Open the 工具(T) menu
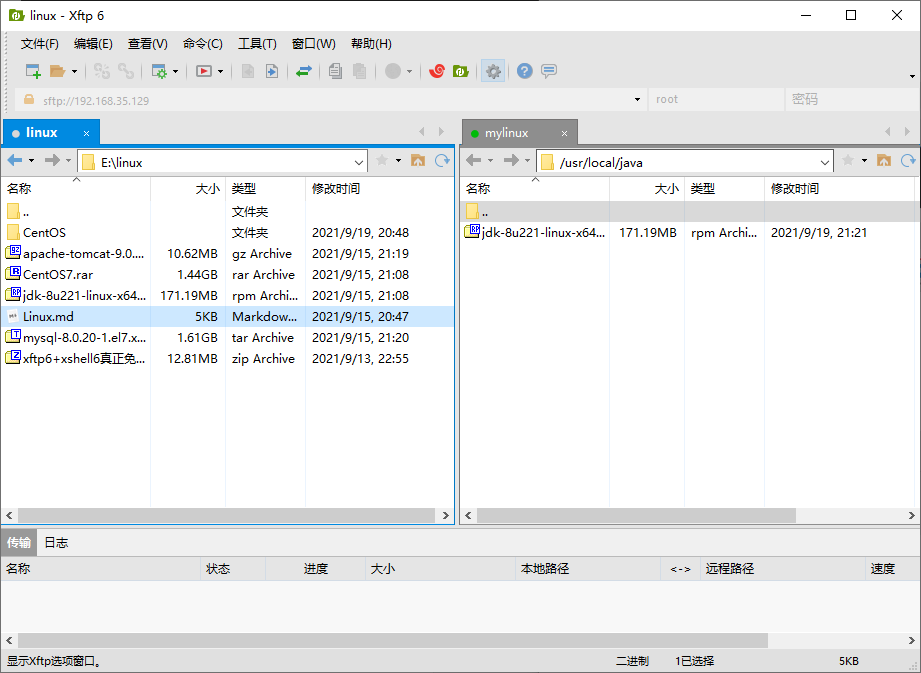This screenshot has height=673, width=921. (257, 44)
